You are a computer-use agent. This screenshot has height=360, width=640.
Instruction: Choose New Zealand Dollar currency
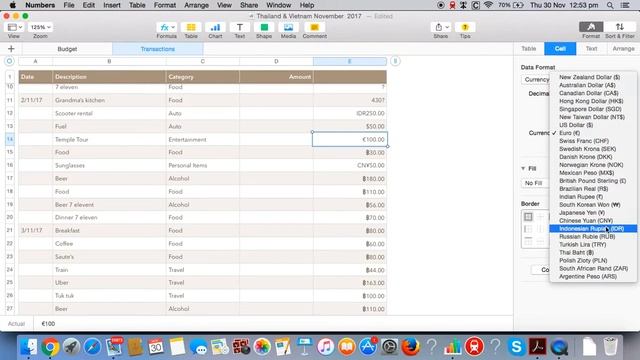(593, 77)
